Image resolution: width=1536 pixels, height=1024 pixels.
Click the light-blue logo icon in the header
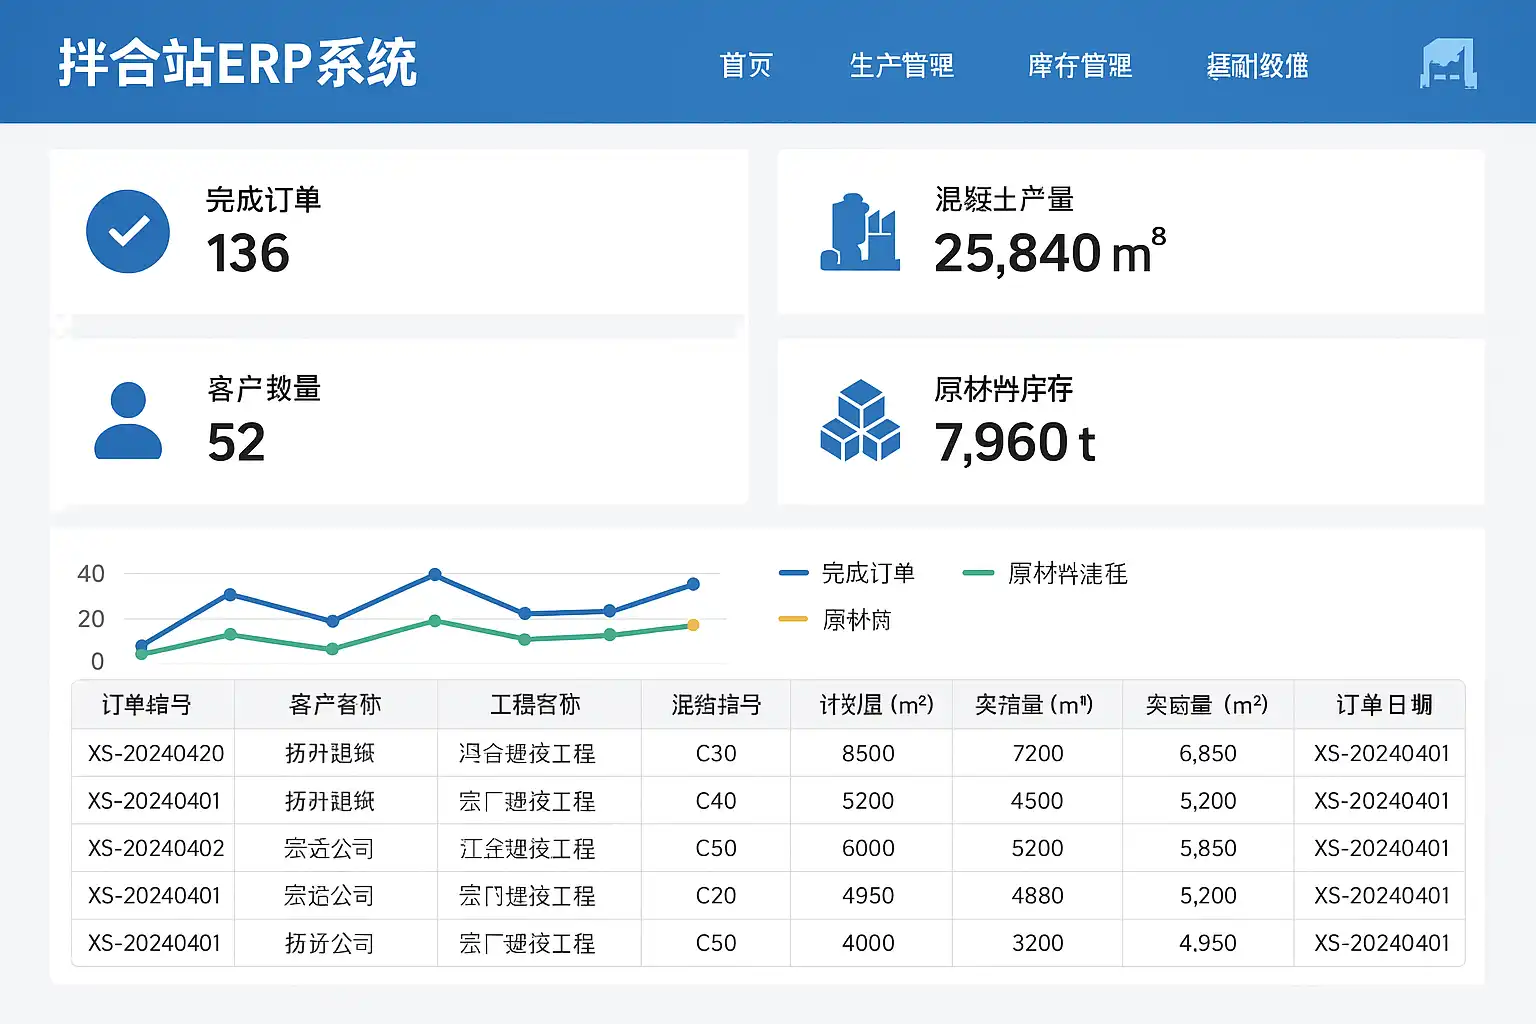coord(1448,64)
